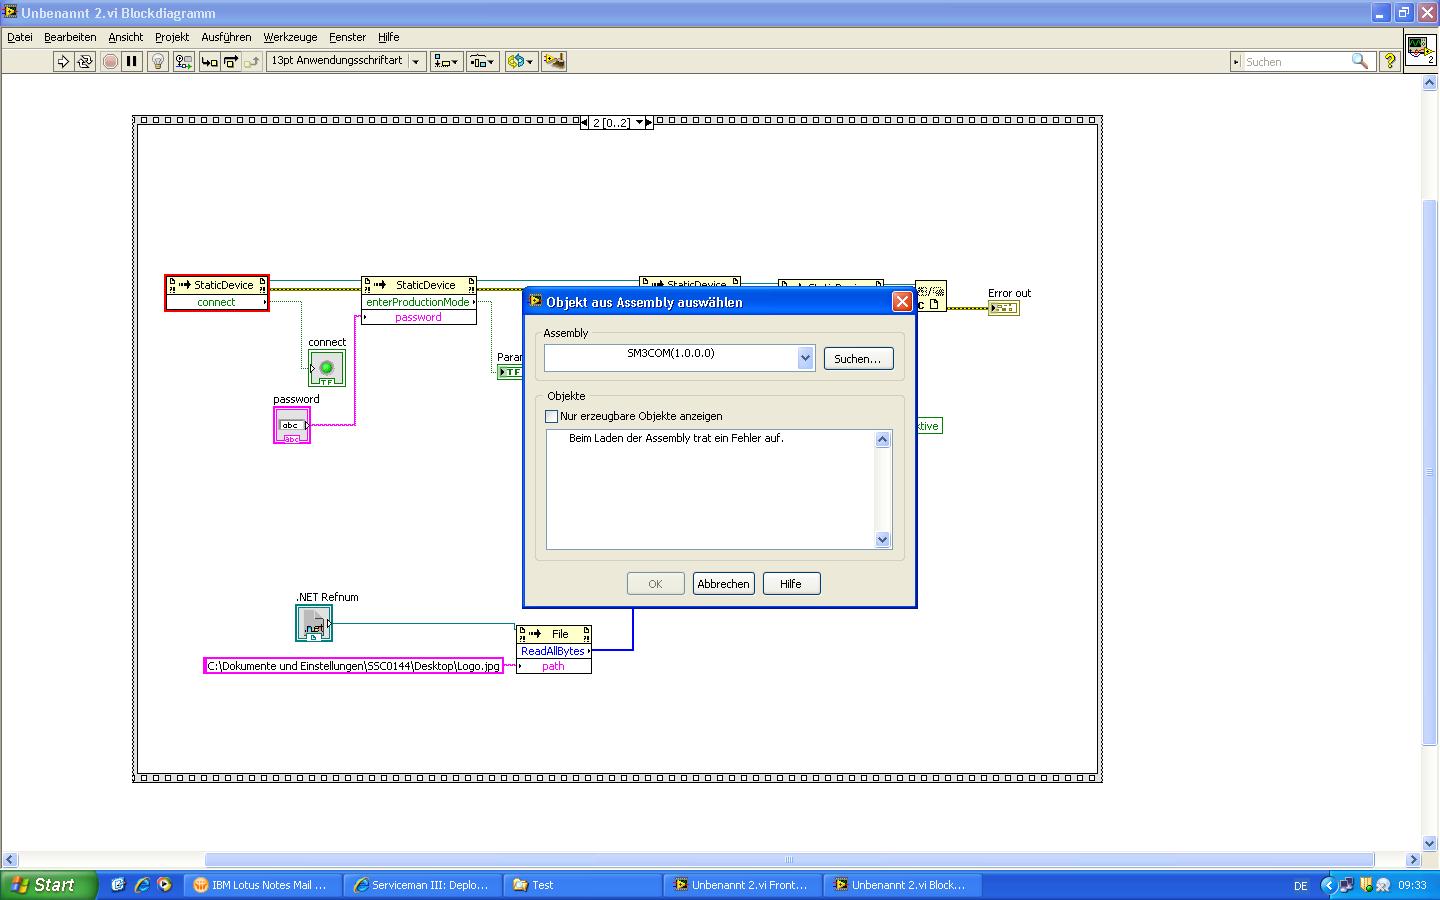
Task: Open the Ausführen menu
Action: [x=227, y=37]
